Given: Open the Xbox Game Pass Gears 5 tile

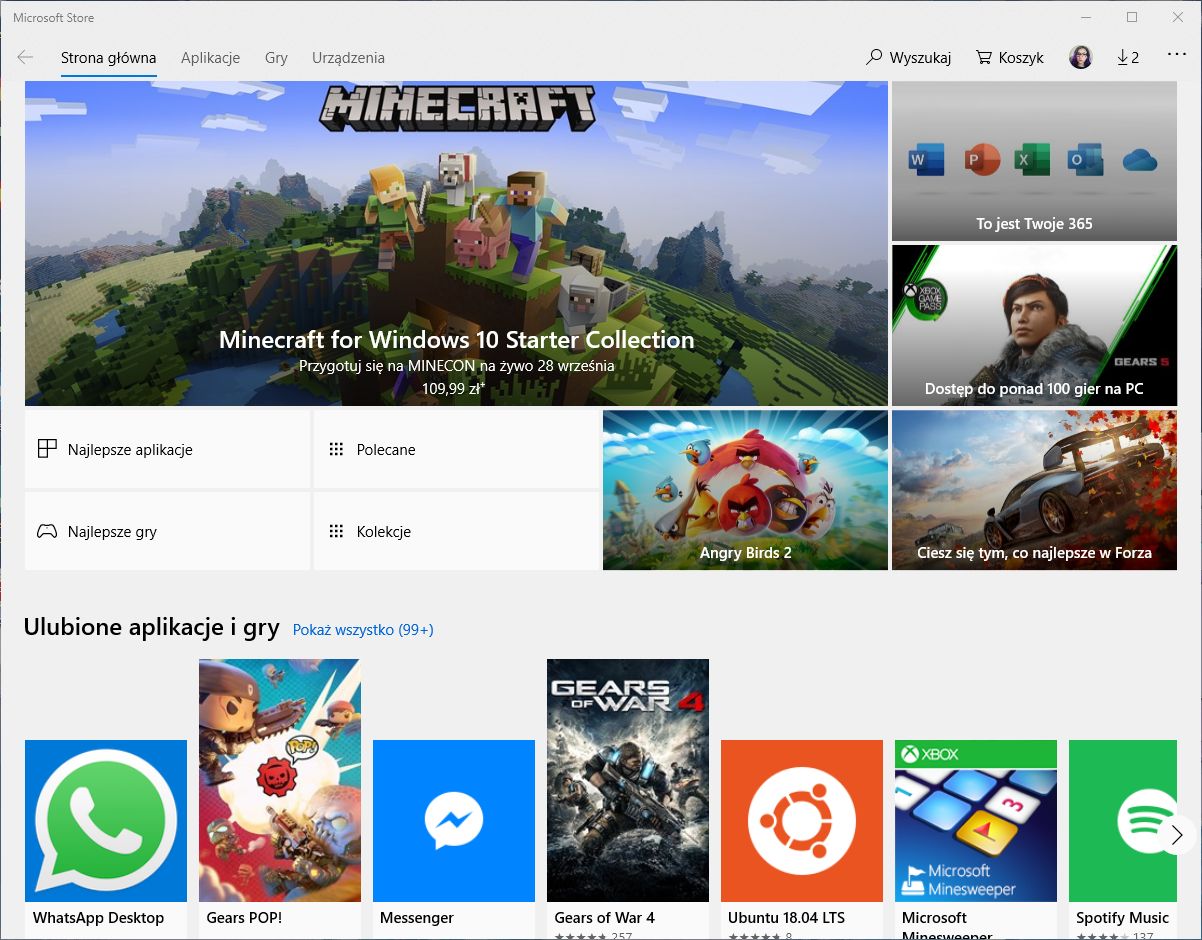Looking at the screenshot, I should 1034,325.
